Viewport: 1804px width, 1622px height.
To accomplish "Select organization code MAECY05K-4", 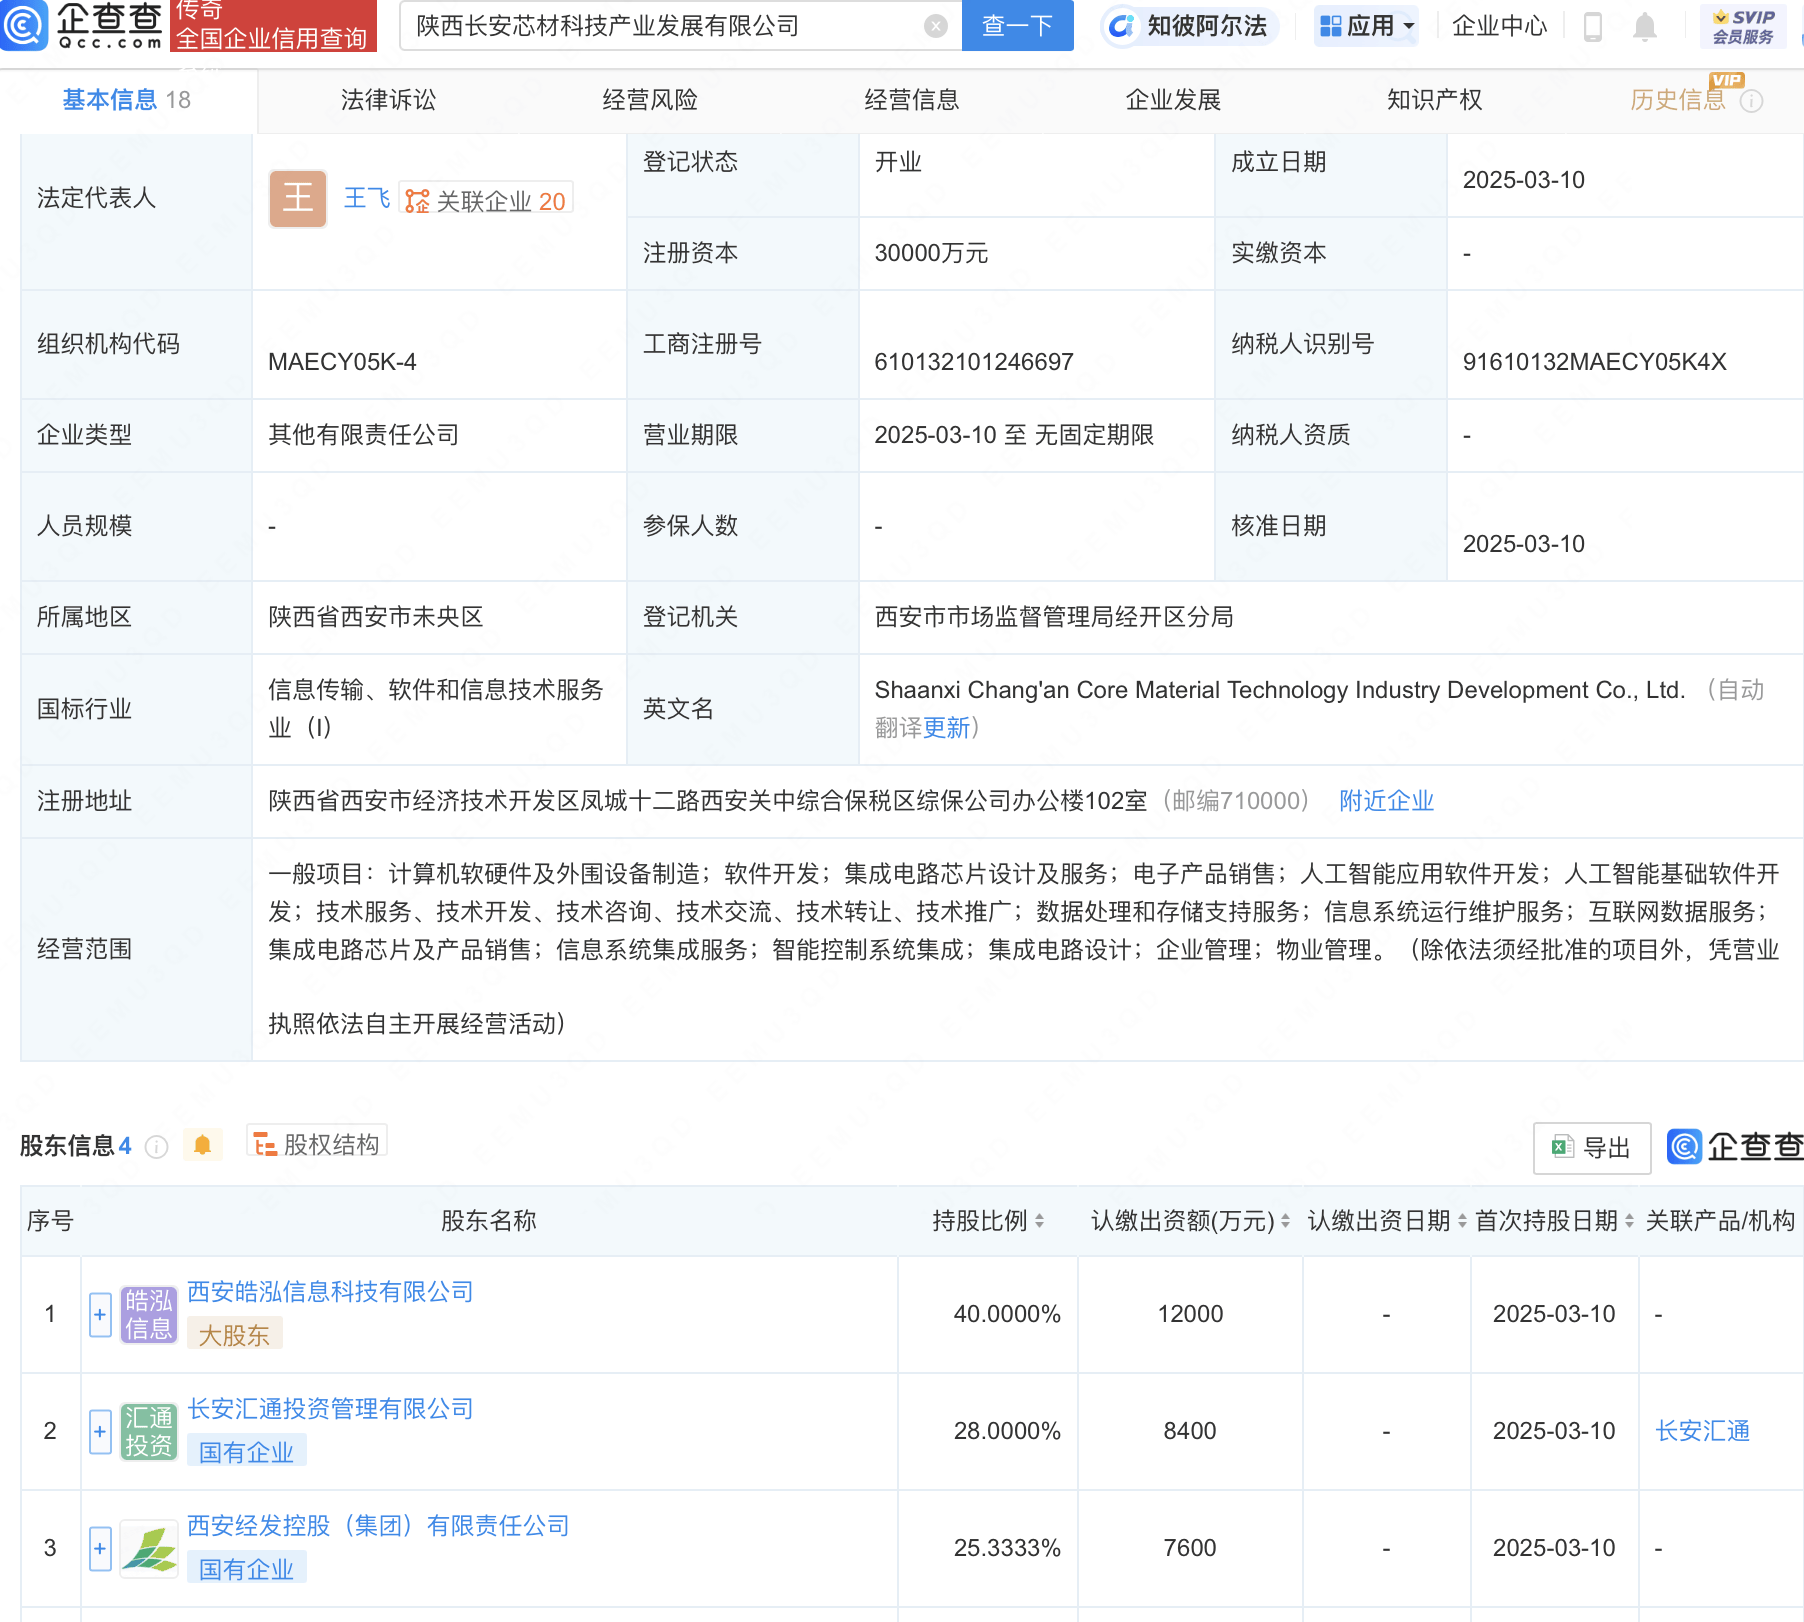I will [x=342, y=362].
